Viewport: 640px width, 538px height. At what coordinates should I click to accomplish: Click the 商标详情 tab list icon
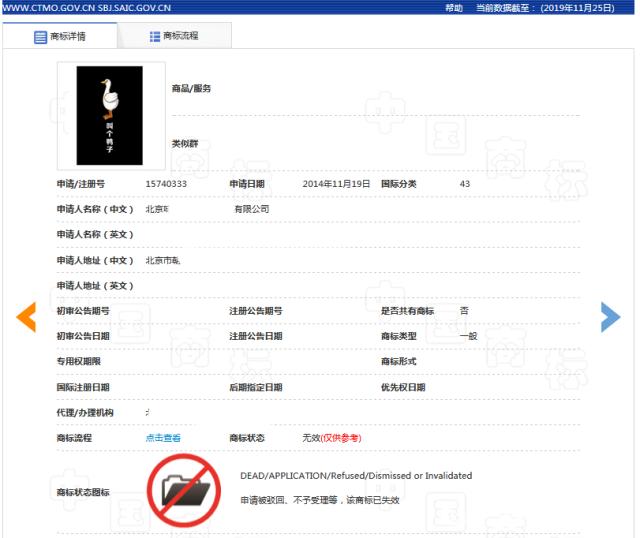pyautogui.click(x=40, y=37)
